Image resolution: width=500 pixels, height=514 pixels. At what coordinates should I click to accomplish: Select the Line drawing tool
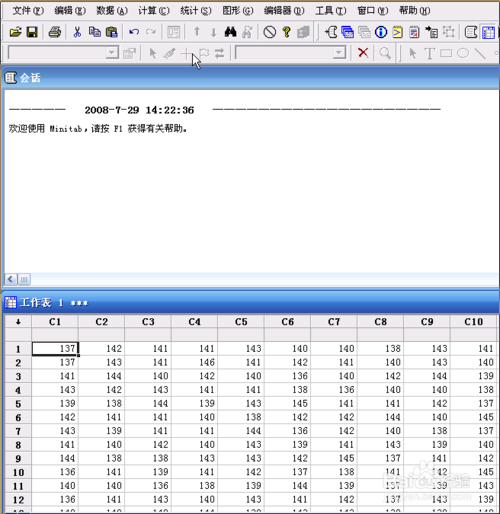pyautogui.click(x=480, y=53)
